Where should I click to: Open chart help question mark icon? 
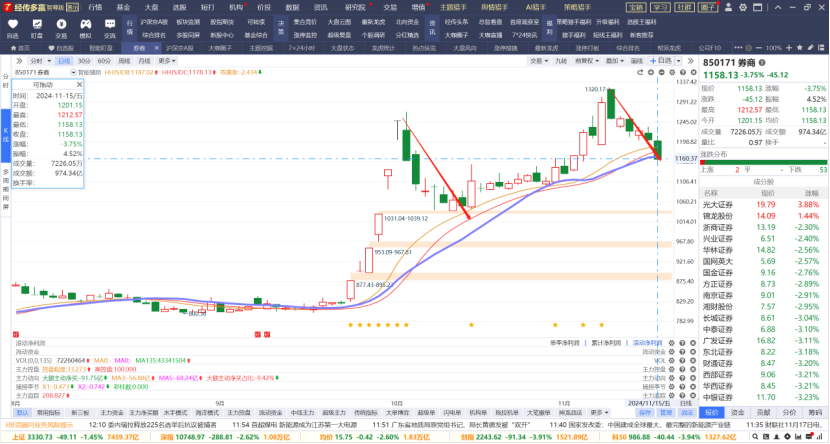coord(683,72)
